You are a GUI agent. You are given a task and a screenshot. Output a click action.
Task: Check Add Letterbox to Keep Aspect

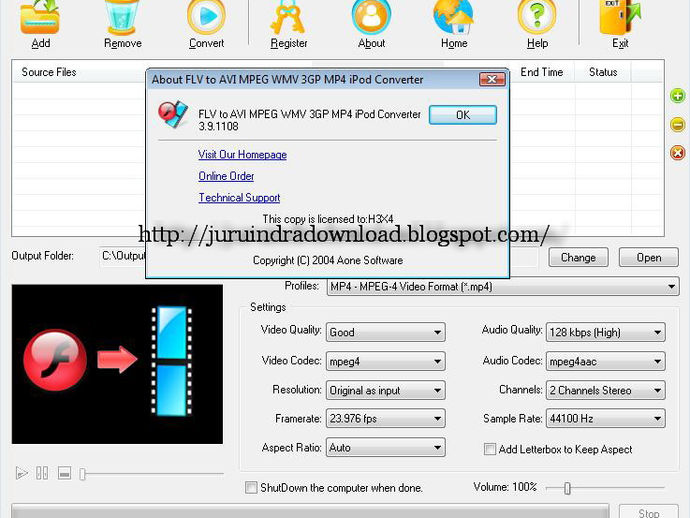pyautogui.click(x=490, y=449)
